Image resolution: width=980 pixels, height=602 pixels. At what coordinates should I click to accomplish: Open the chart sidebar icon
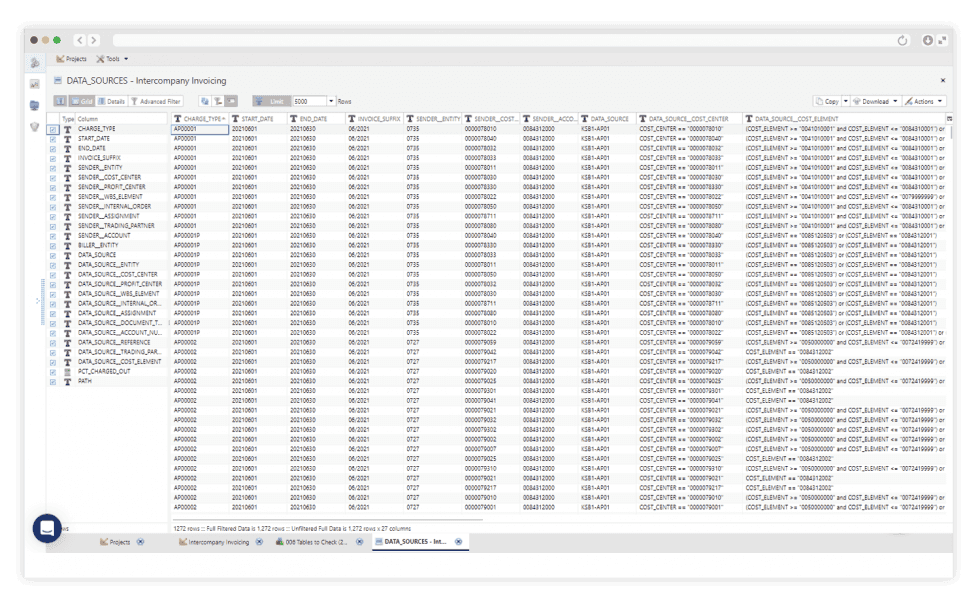[x=35, y=84]
